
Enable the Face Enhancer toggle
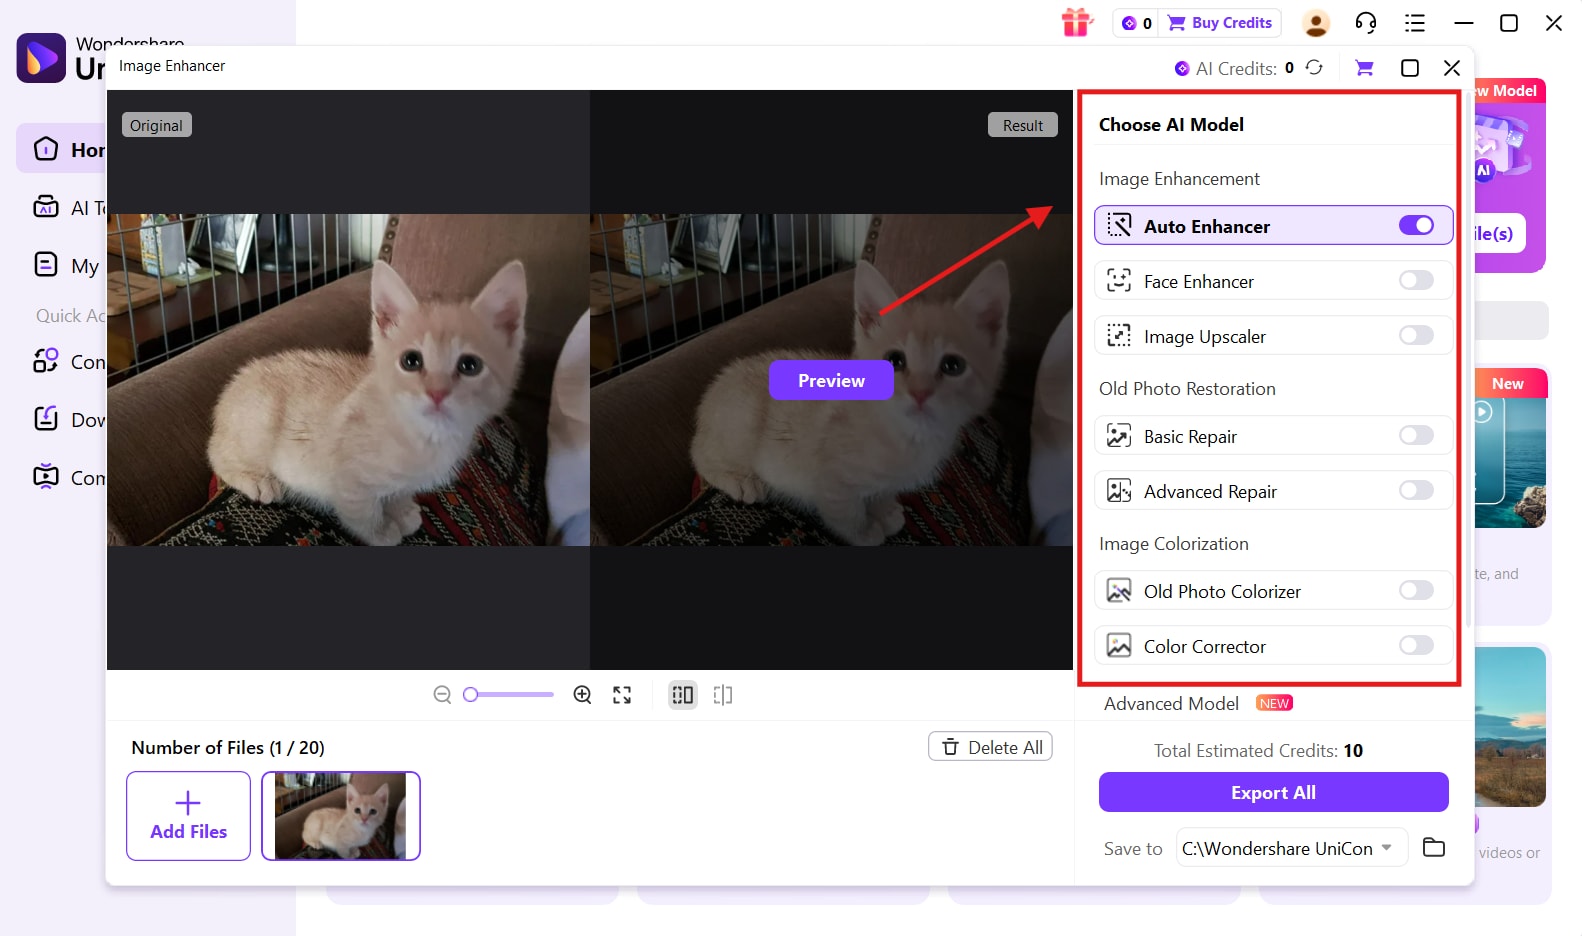click(x=1416, y=280)
